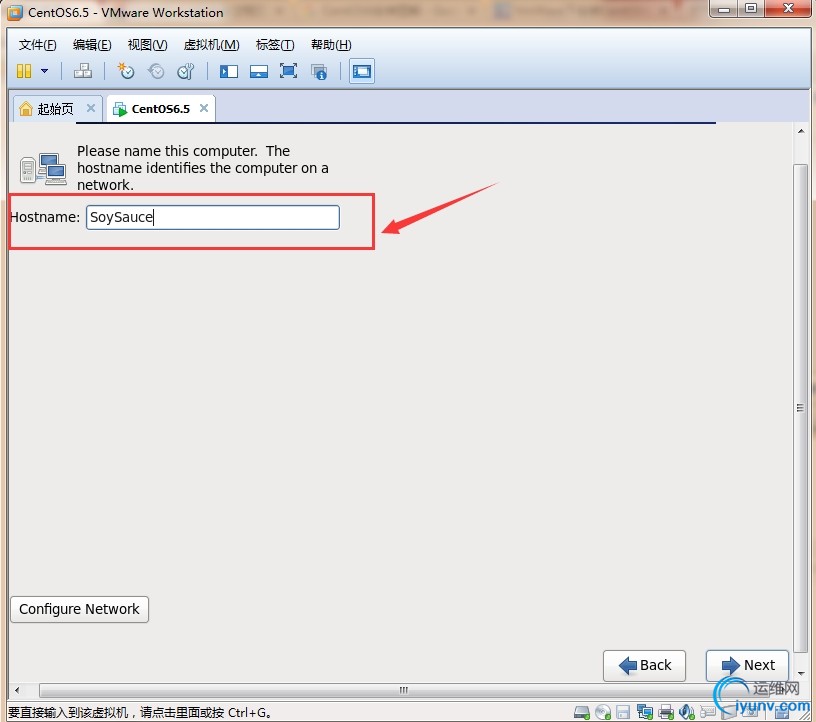Go back with the Back button
Viewport: 816px width, 722px height.
[644, 665]
